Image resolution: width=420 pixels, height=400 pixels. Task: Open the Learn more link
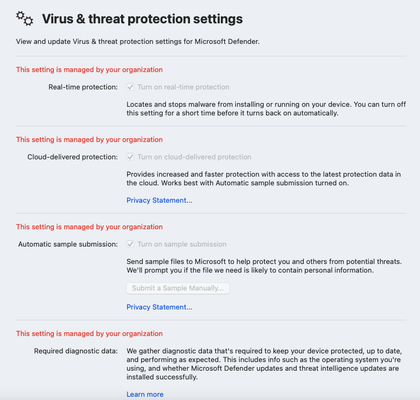(x=145, y=394)
